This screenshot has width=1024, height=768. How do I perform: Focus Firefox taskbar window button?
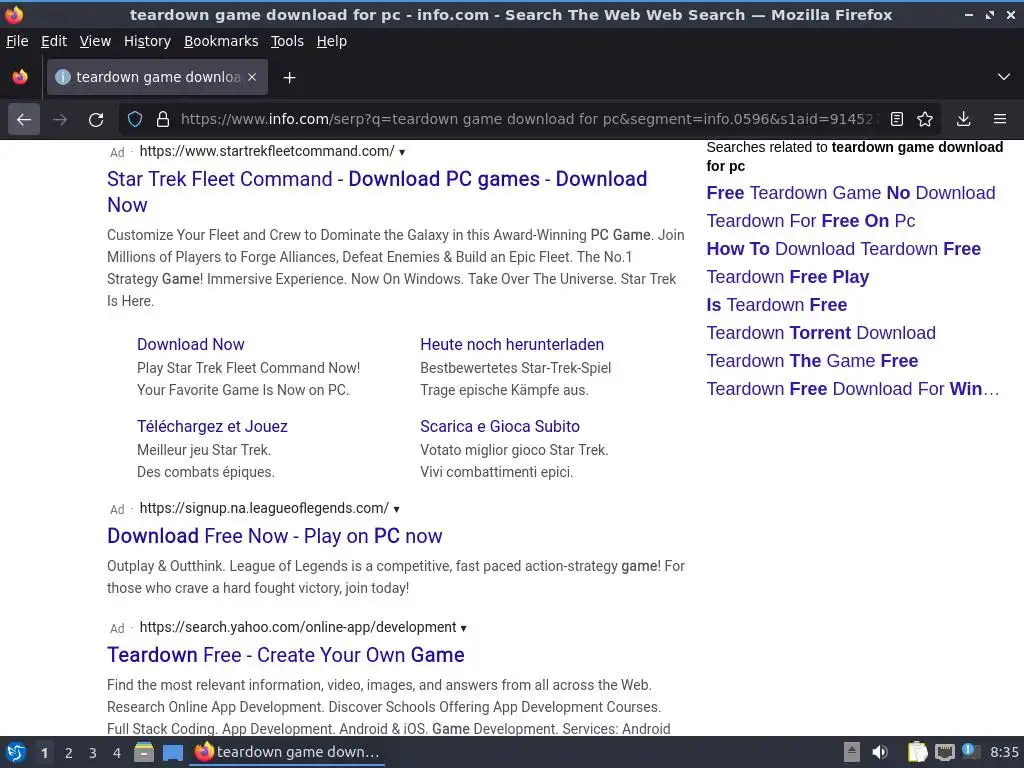pos(287,752)
